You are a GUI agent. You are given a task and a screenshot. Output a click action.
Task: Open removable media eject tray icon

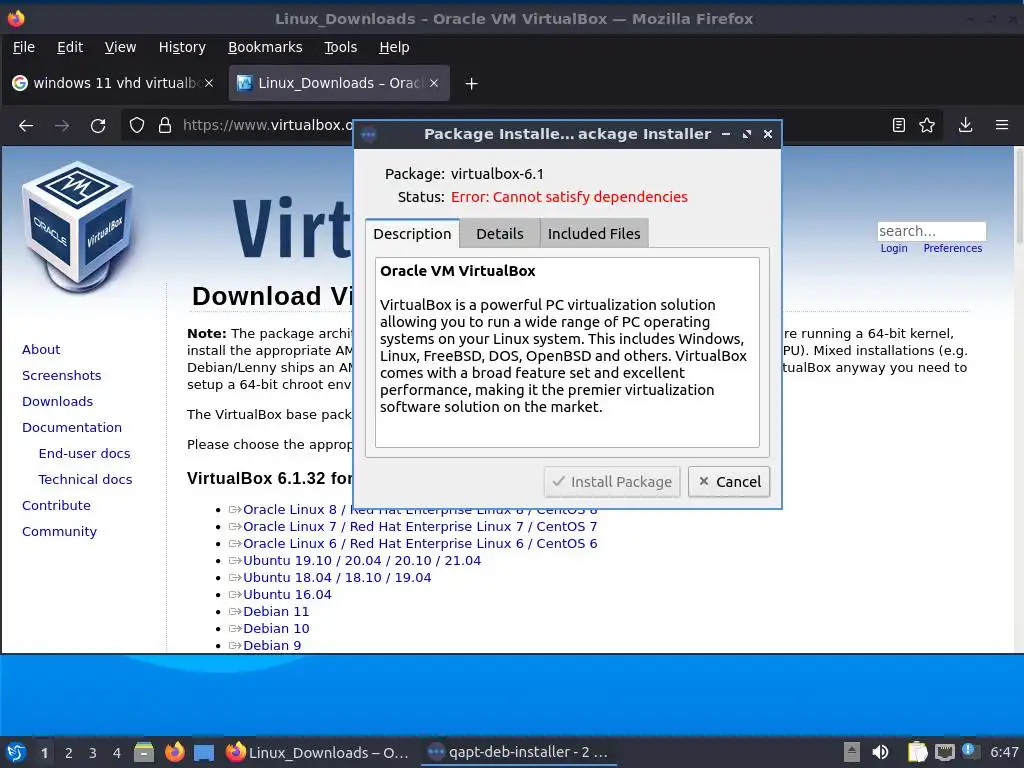(851, 752)
